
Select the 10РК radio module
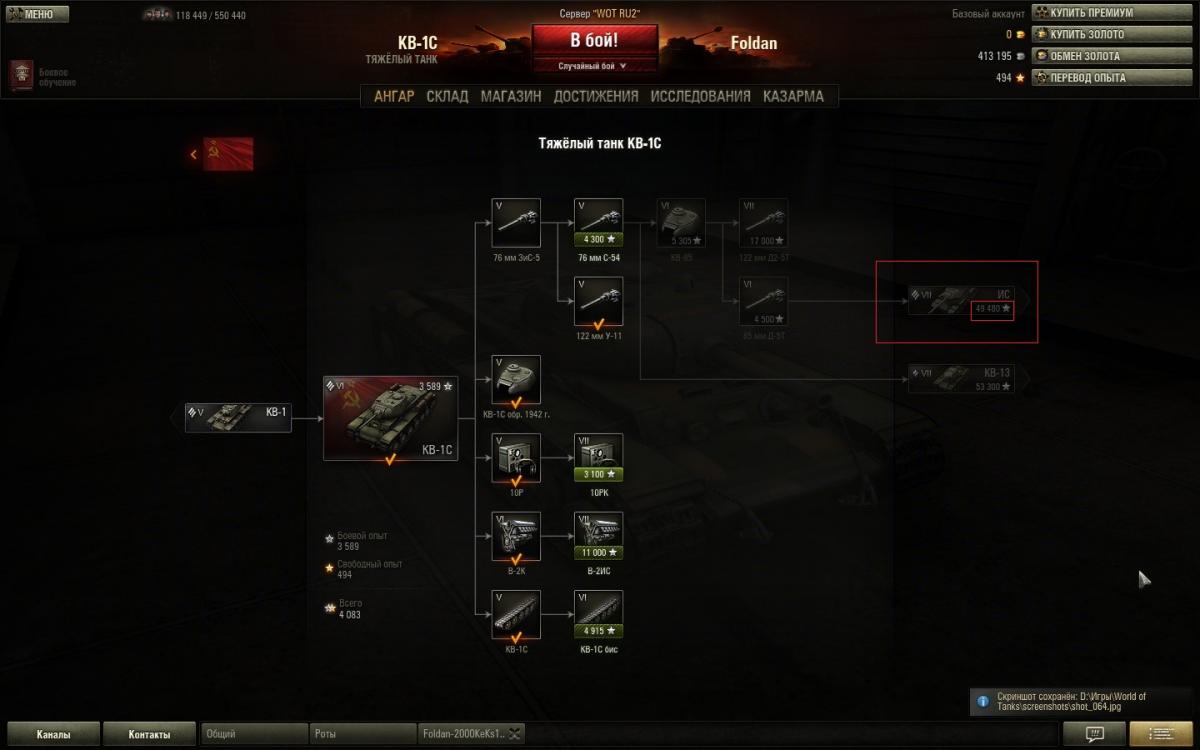599,458
